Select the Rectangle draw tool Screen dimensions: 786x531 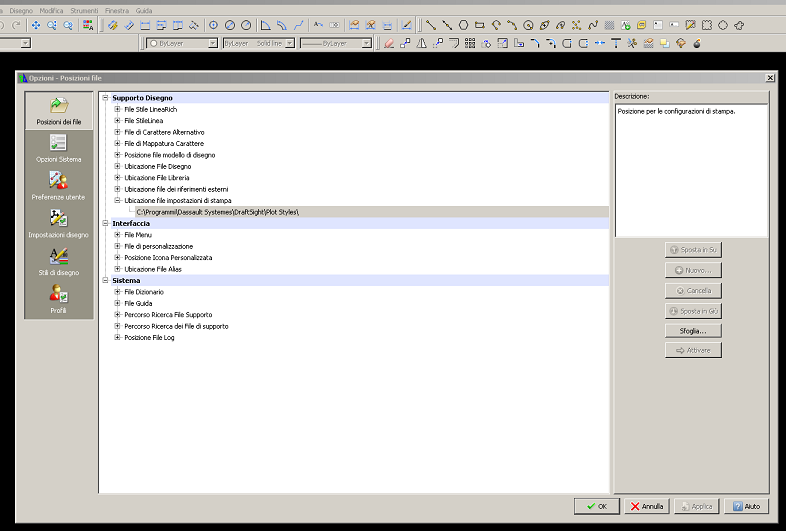click(x=480, y=25)
